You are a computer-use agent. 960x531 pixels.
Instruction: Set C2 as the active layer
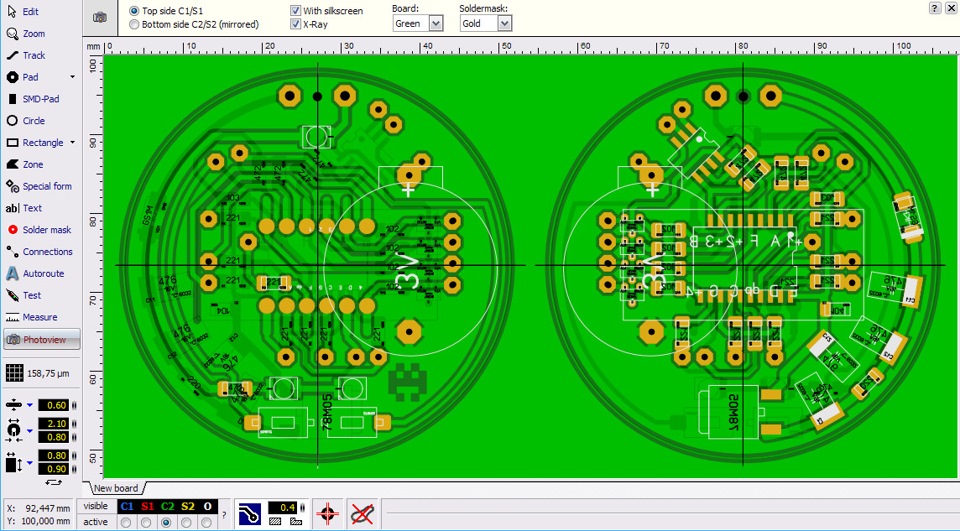[x=167, y=522]
